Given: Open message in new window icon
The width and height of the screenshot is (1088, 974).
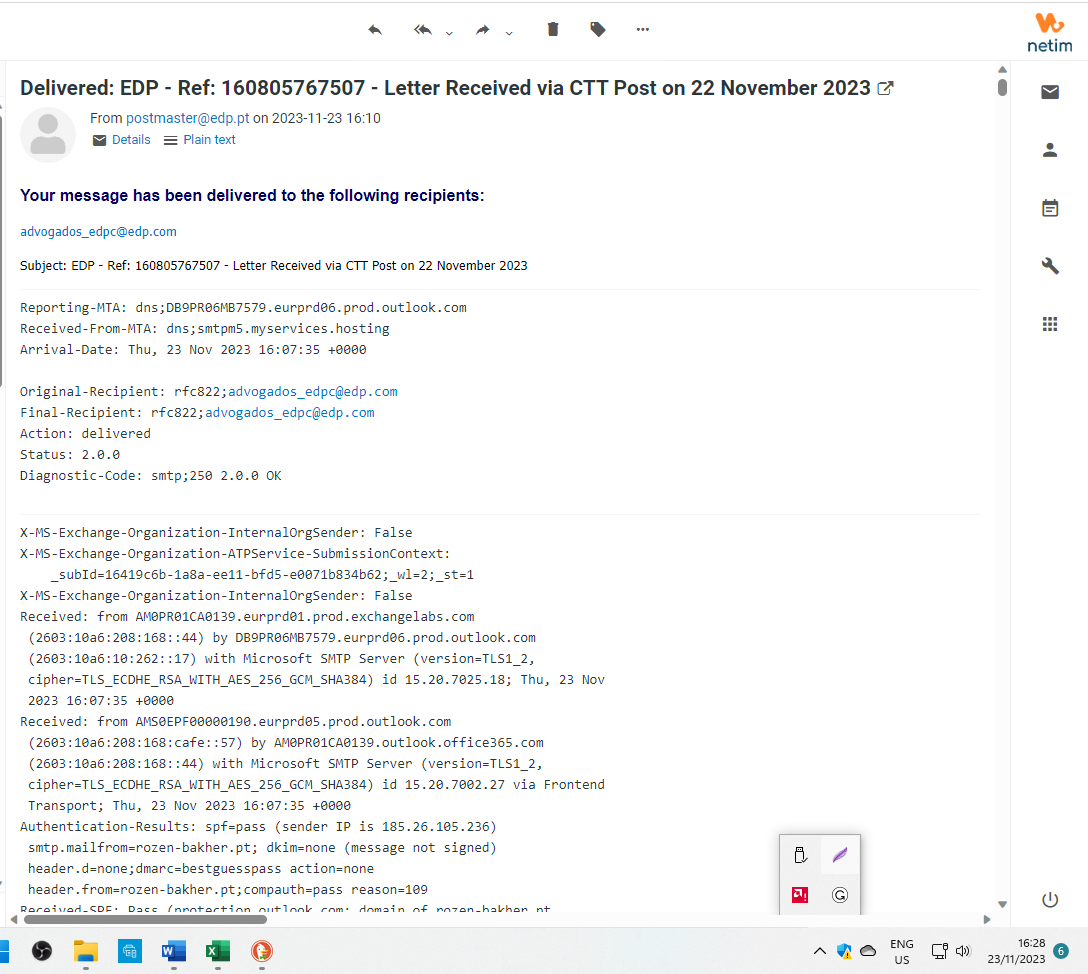Looking at the screenshot, I should pos(885,88).
